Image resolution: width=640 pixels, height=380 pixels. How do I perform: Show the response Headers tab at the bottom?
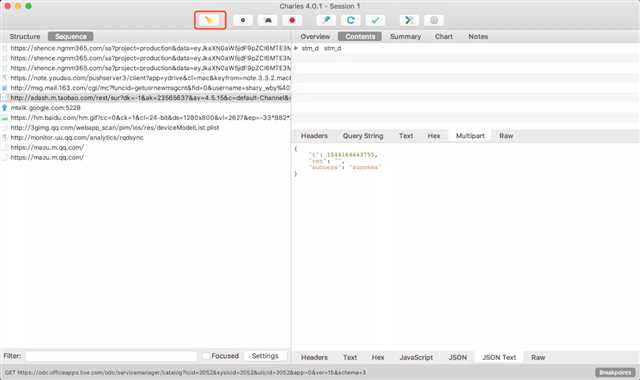click(314, 357)
